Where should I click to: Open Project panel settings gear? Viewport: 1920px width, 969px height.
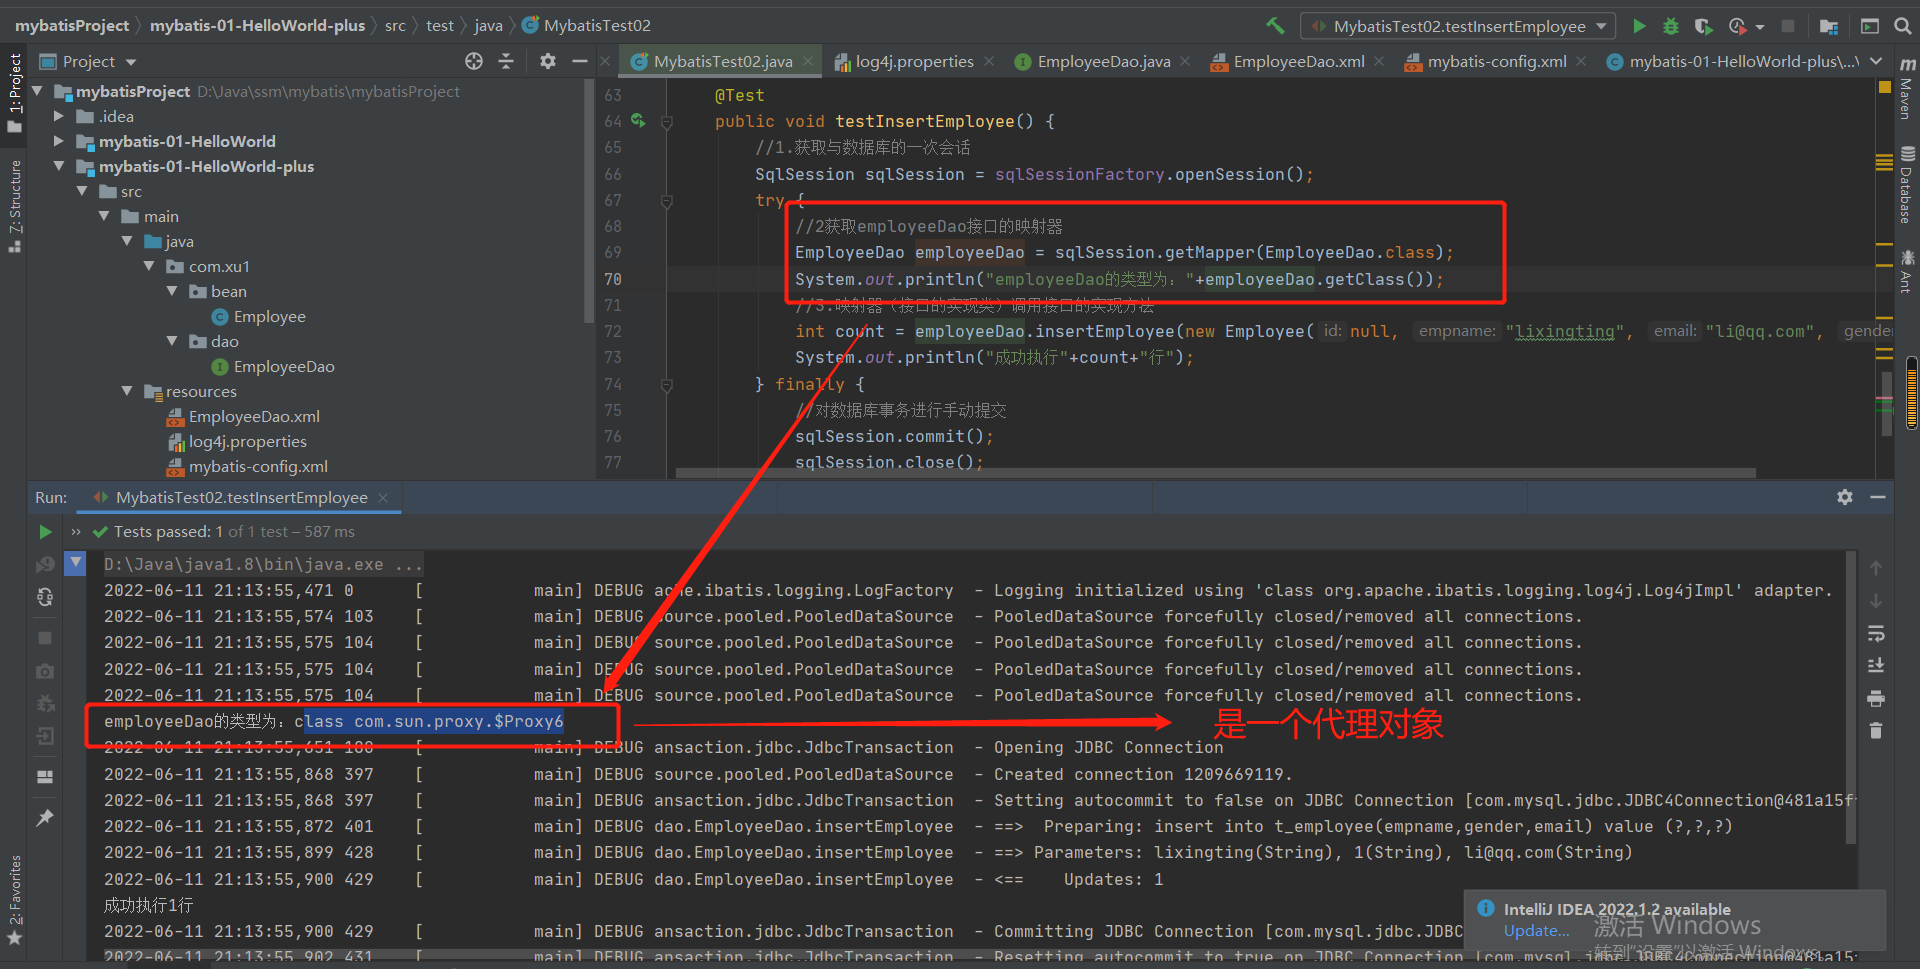tap(547, 61)
